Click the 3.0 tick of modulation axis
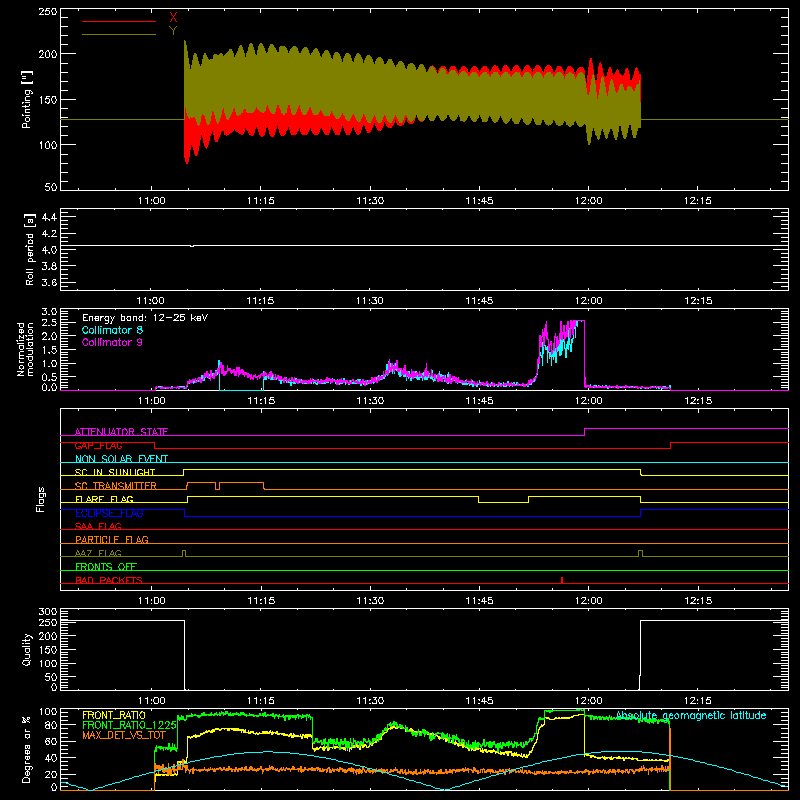Image resolution: width=800 pixels, height=800 pixels. [x=49, y=312]
